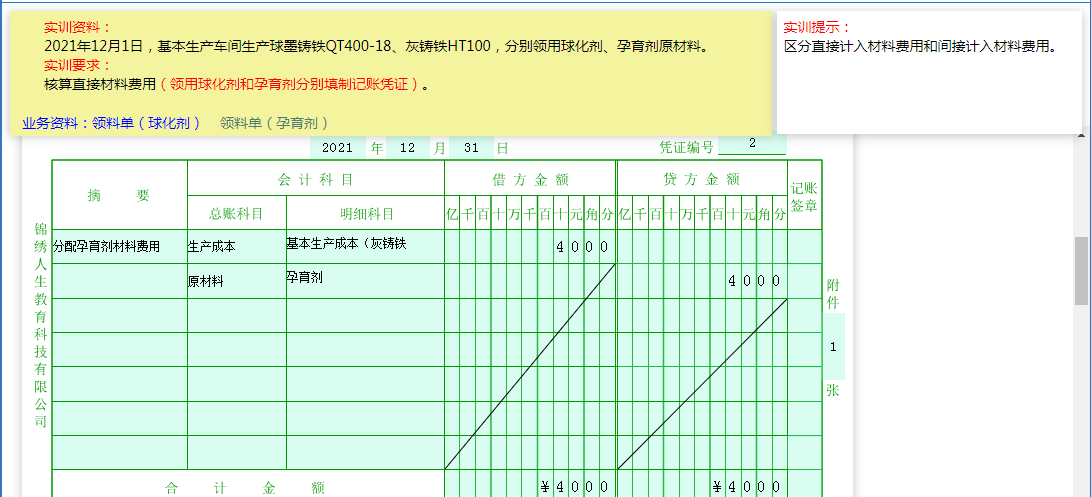Click the 实训要求： heading
Image resolution: width=1091 pixels, height=497 pixels.
[78, 65]
